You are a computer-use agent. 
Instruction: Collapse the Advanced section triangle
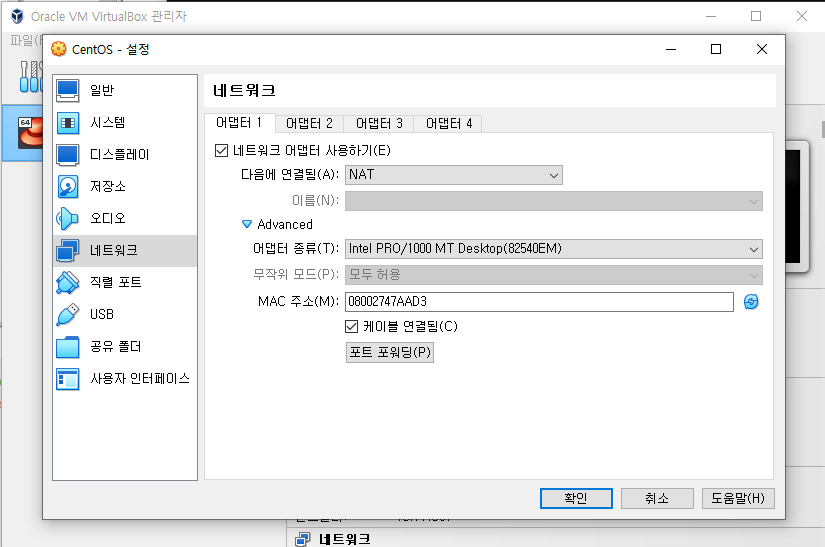click(246, 225)
